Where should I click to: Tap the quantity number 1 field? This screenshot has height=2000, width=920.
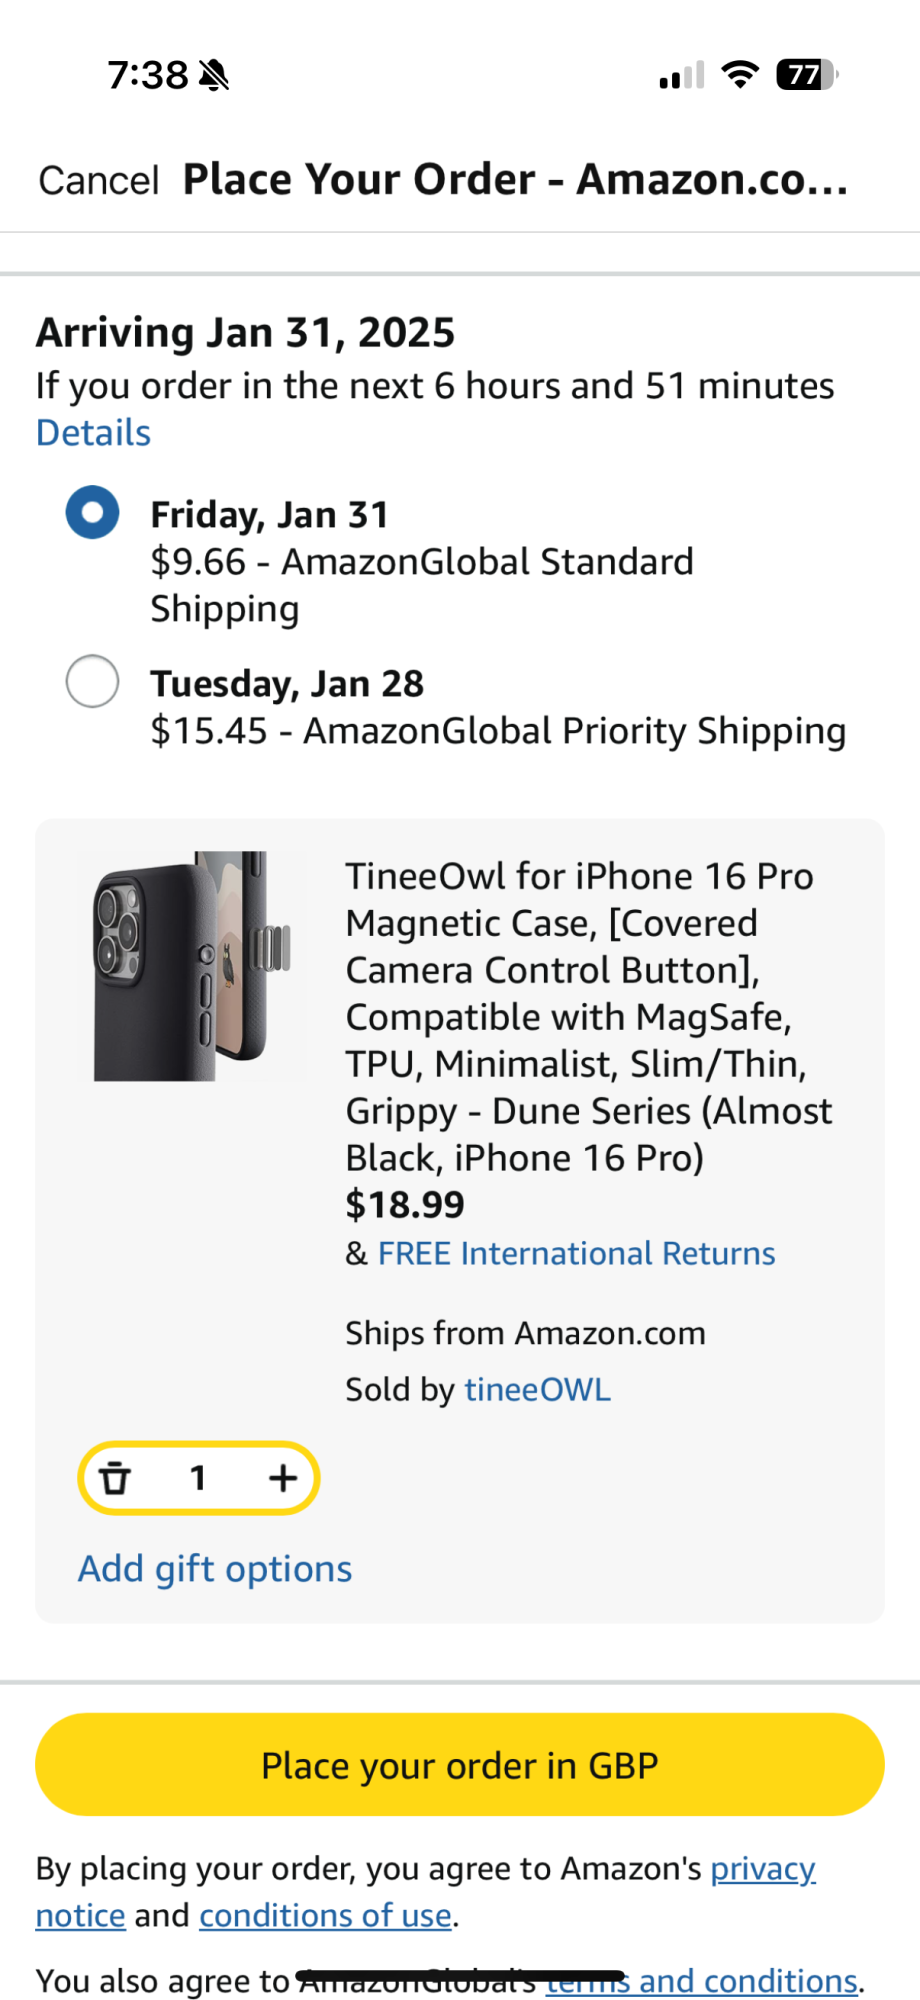coord(198,1477)
